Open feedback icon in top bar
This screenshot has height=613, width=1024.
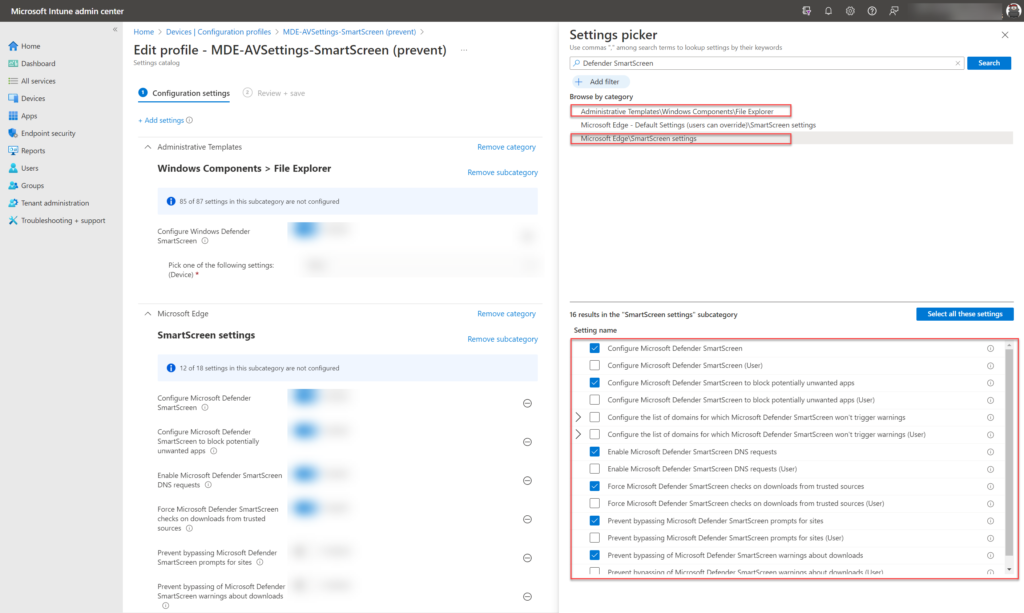pyautogui.click(x=894, y=11)
